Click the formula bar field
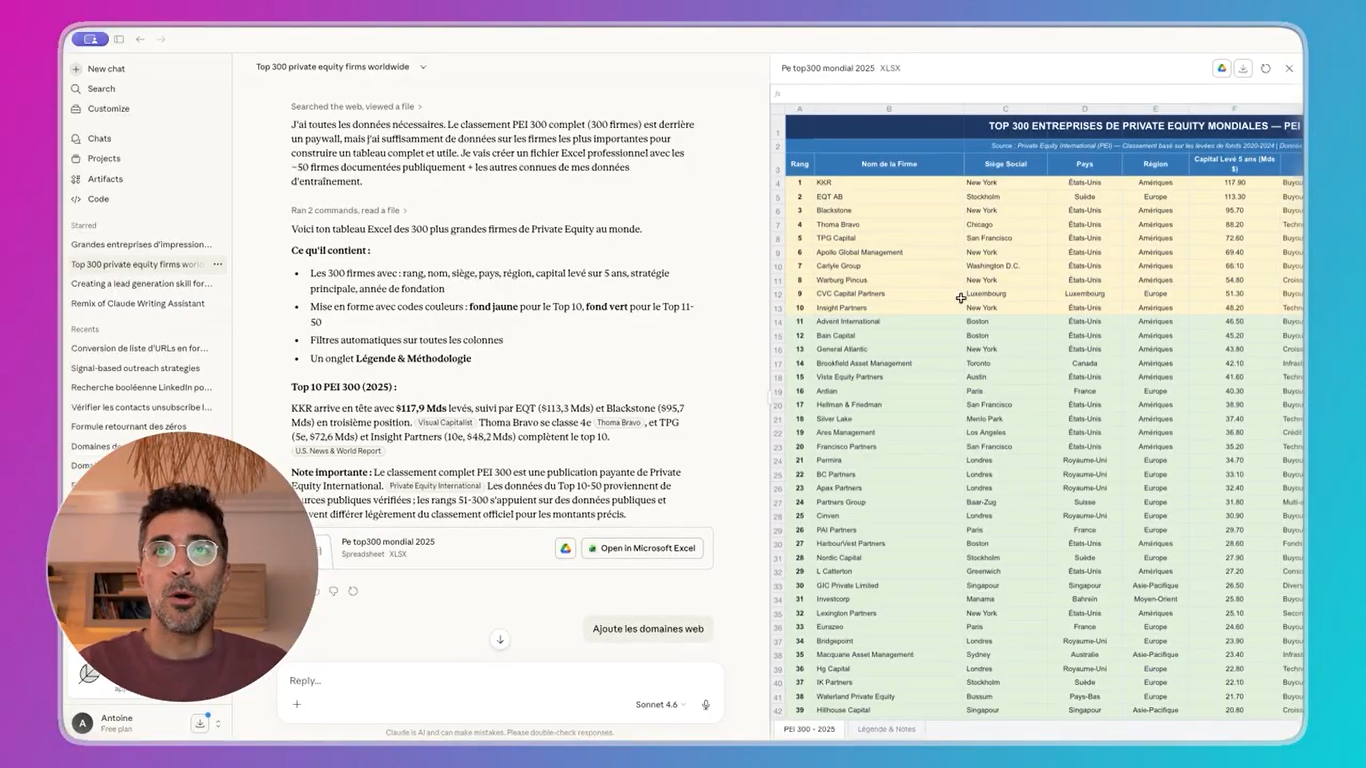This screenshot has height=768, width=1366. coord(1044,94)
